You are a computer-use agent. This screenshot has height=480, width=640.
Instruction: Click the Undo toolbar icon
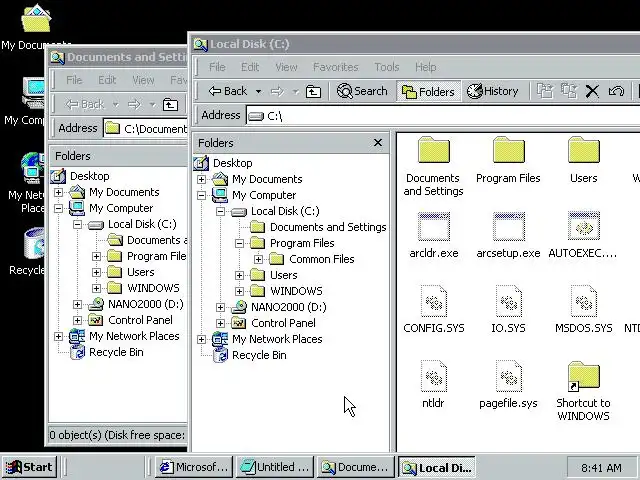click(616, 91)
